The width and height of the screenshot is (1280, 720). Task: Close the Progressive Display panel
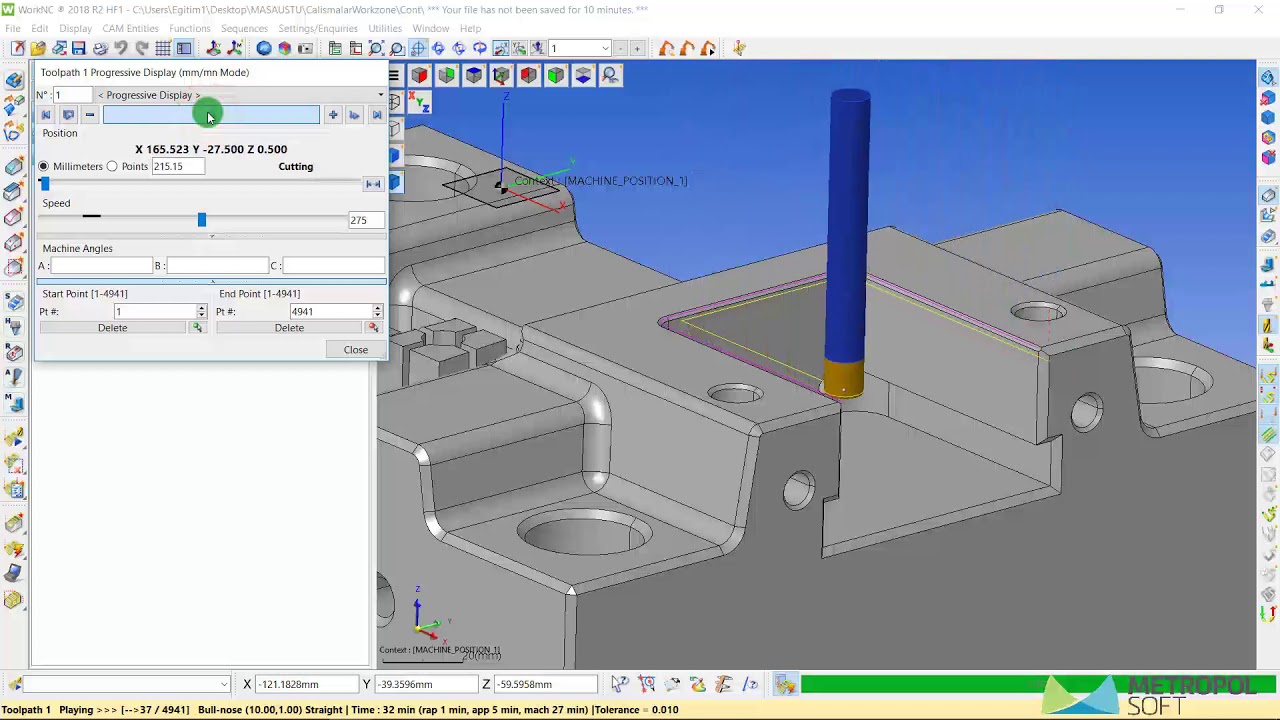pos(356,350)
